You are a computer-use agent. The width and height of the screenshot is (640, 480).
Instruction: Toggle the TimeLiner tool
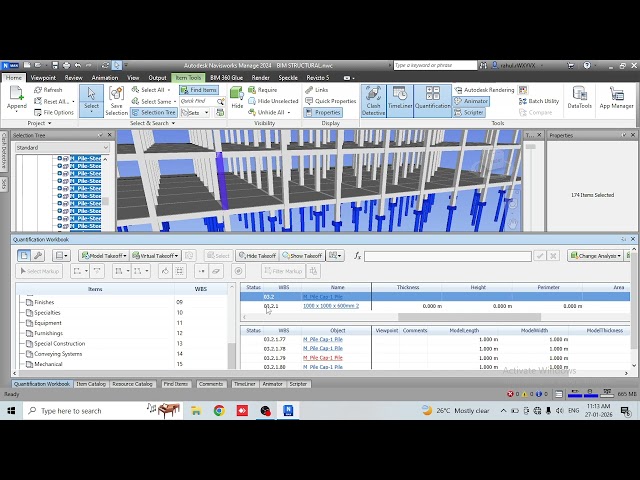tap(400, 101)
